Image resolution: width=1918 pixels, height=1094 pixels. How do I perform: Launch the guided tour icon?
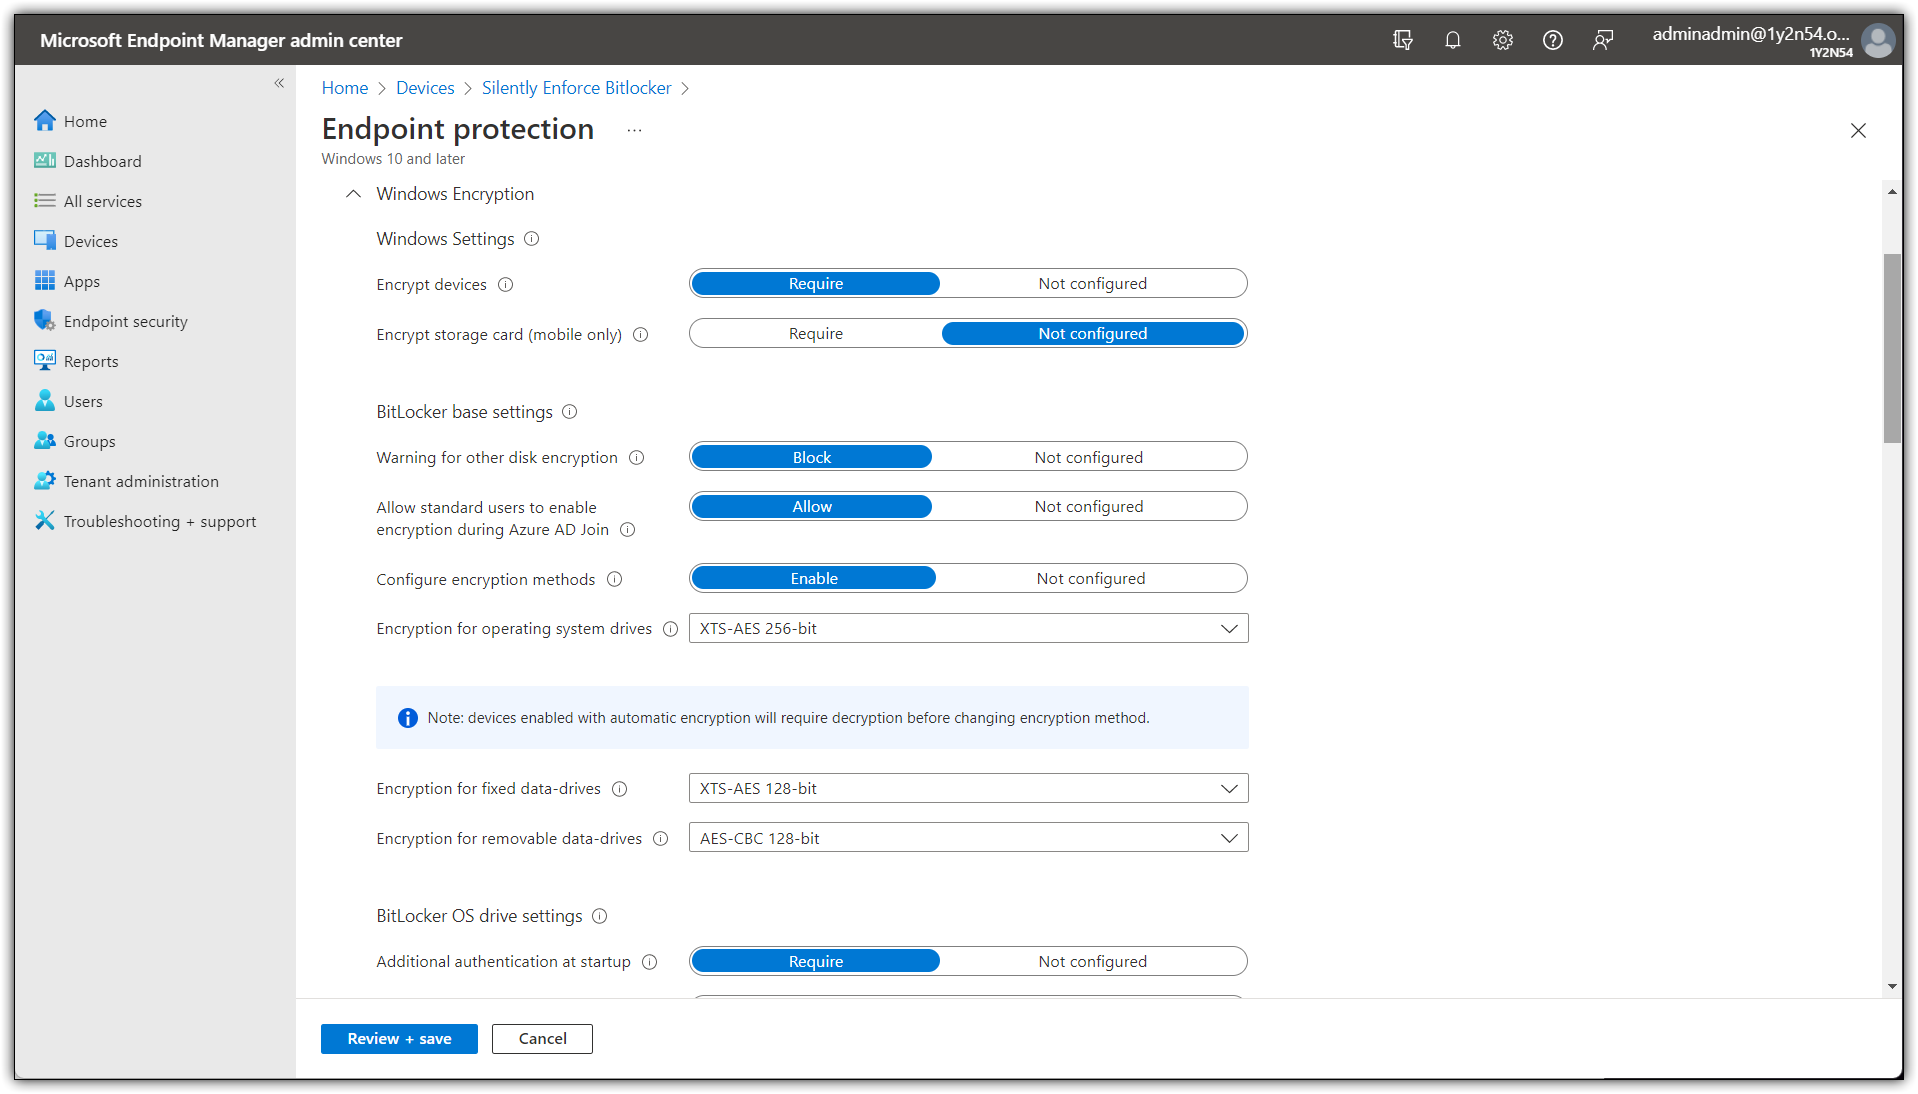coord(1402,40)
